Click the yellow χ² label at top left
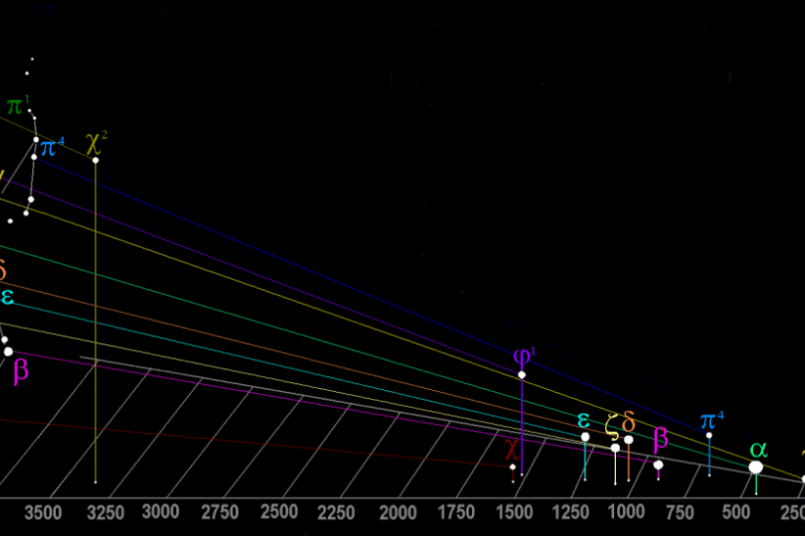Screen dimensions: 805x536 pyautogui.click(x=96, y=141)
